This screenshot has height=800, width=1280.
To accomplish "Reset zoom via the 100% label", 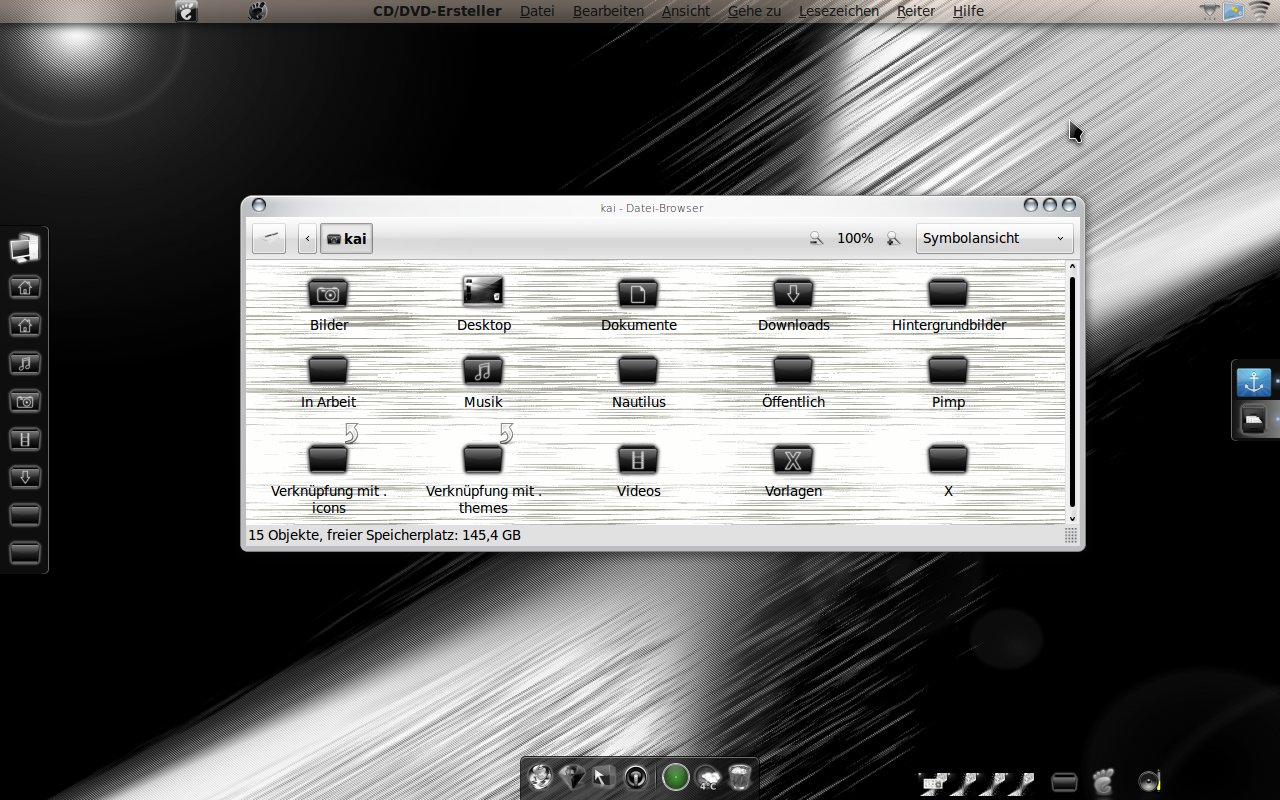I will click(855, 238).
